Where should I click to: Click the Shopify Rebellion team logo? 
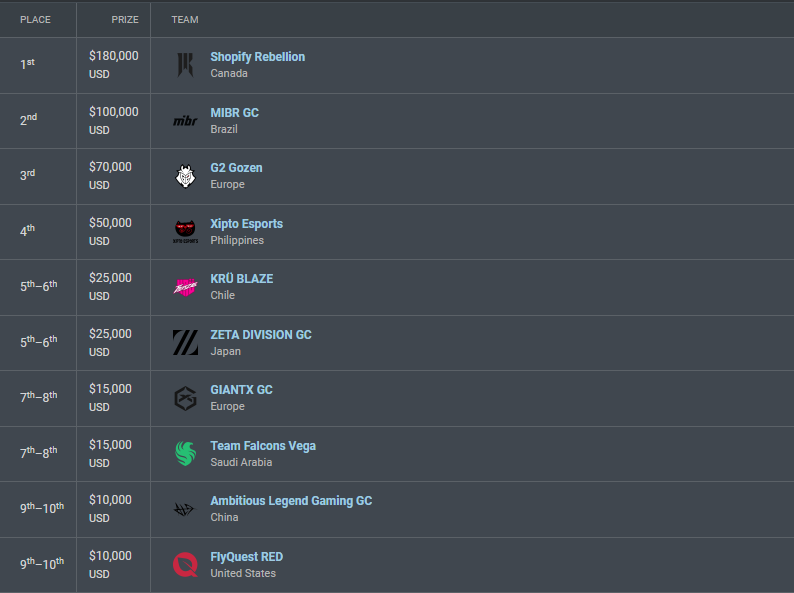185,65
